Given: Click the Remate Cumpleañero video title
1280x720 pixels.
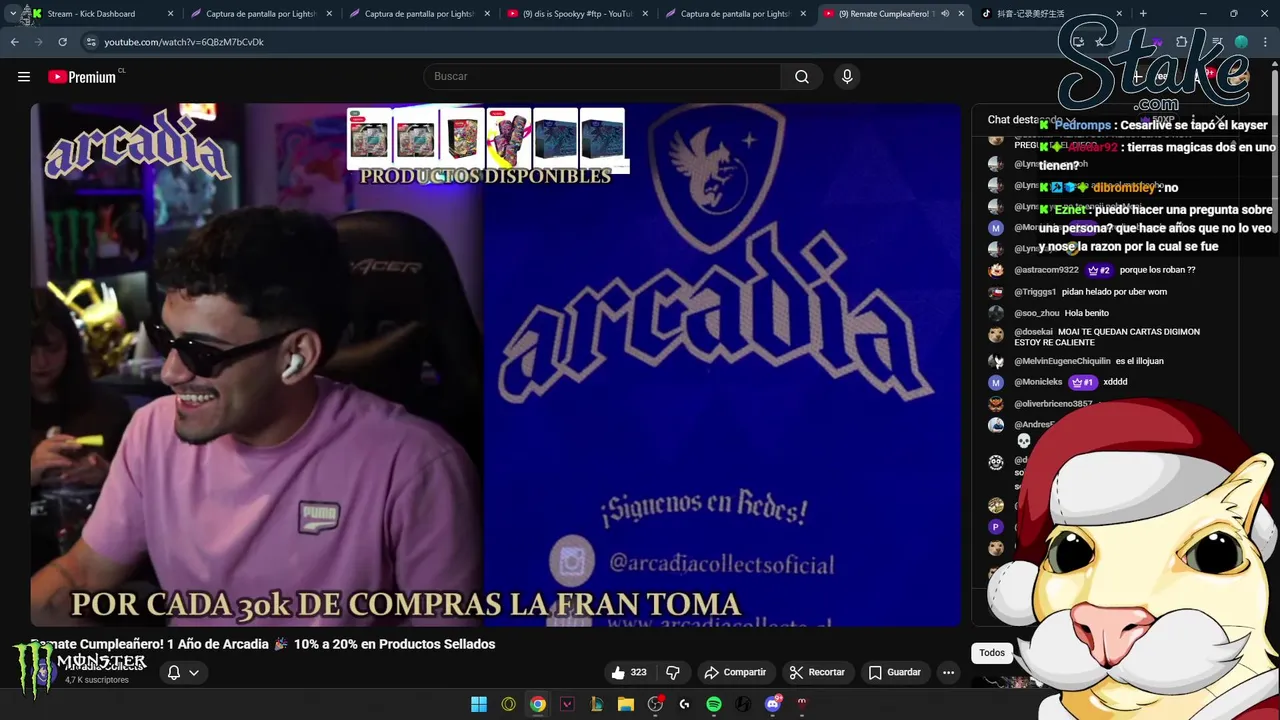Looking at the screenshot, I should point(262,644).
